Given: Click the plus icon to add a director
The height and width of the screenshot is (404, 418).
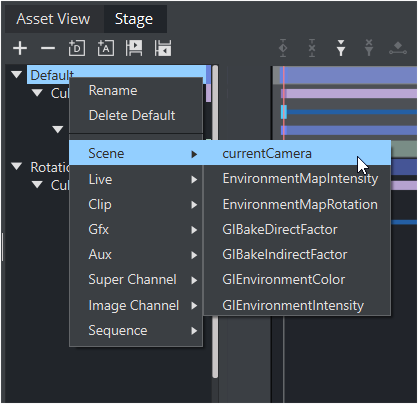Looking at the screenshot, I should [20, 48].
